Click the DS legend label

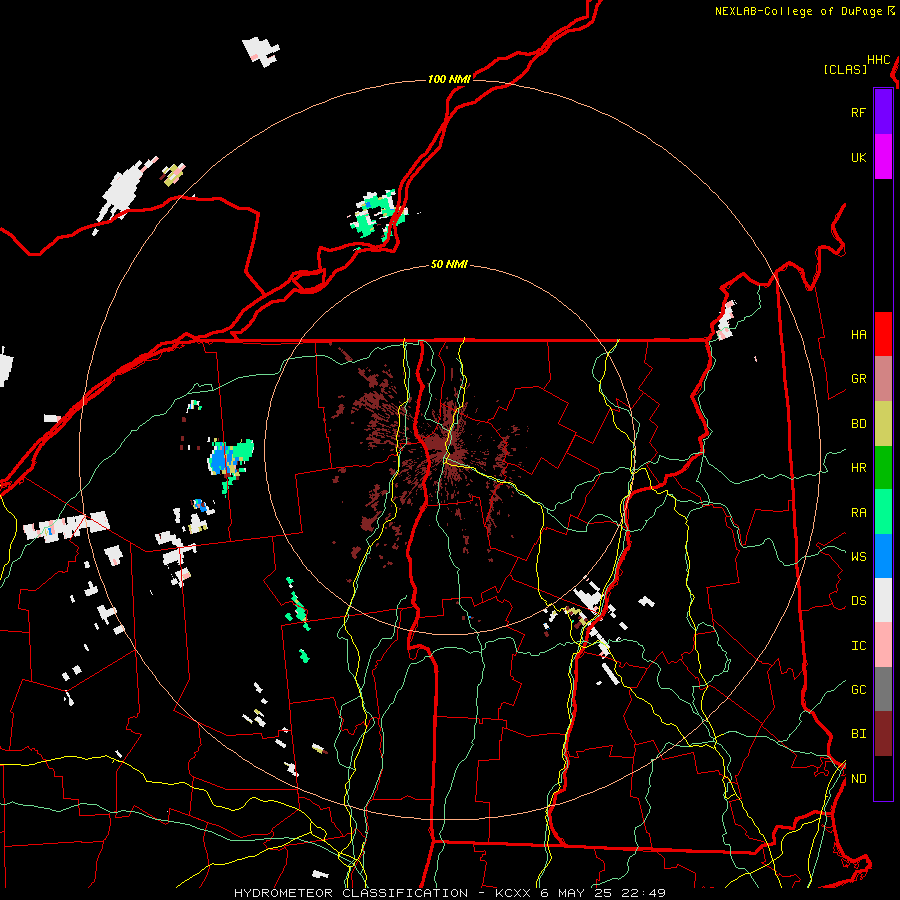point(858,601)
